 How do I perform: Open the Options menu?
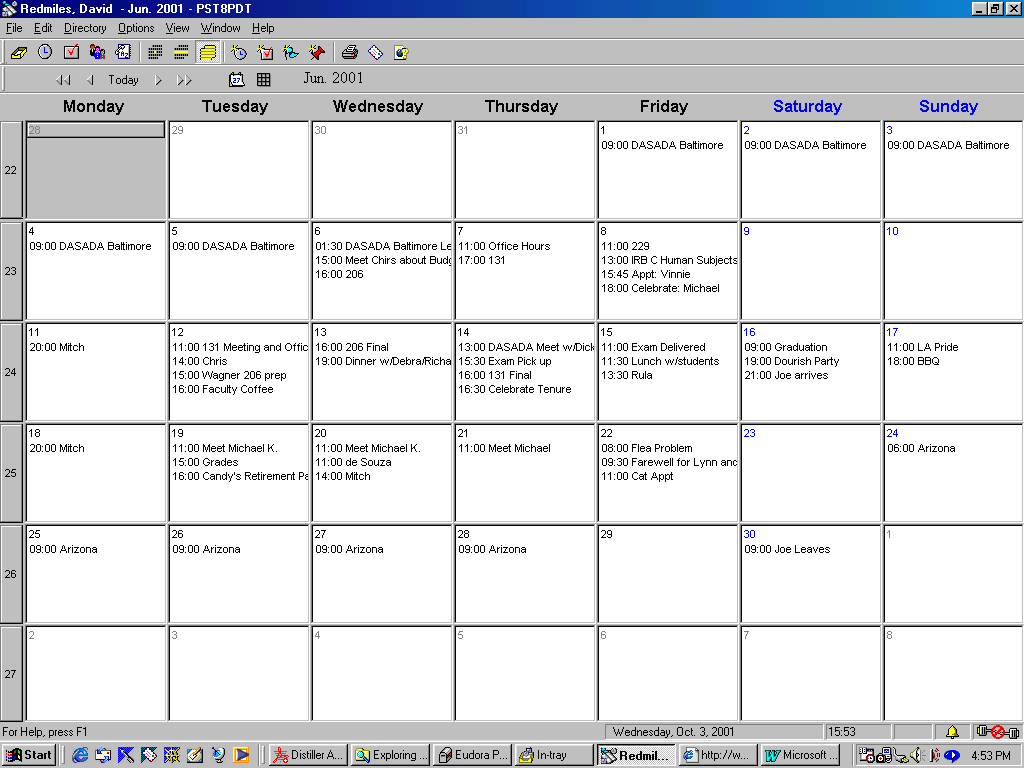click(136, 28)
